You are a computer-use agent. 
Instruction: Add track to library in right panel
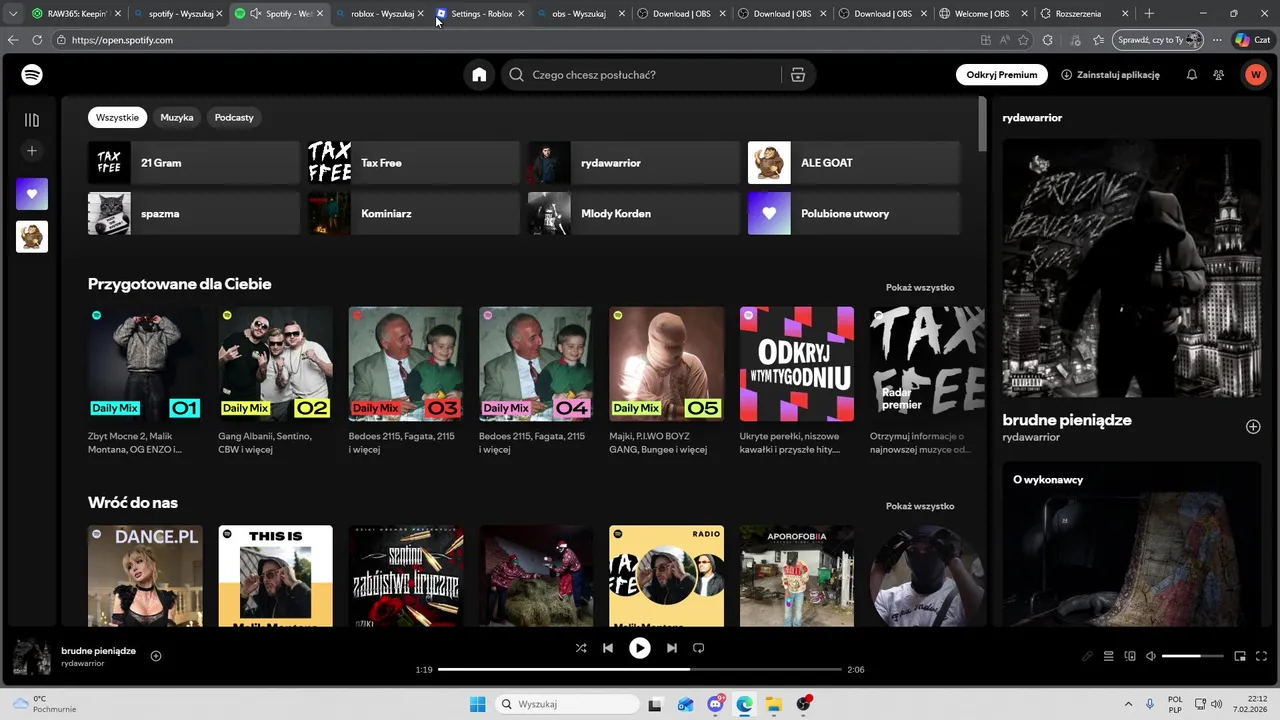point(1253,427)
